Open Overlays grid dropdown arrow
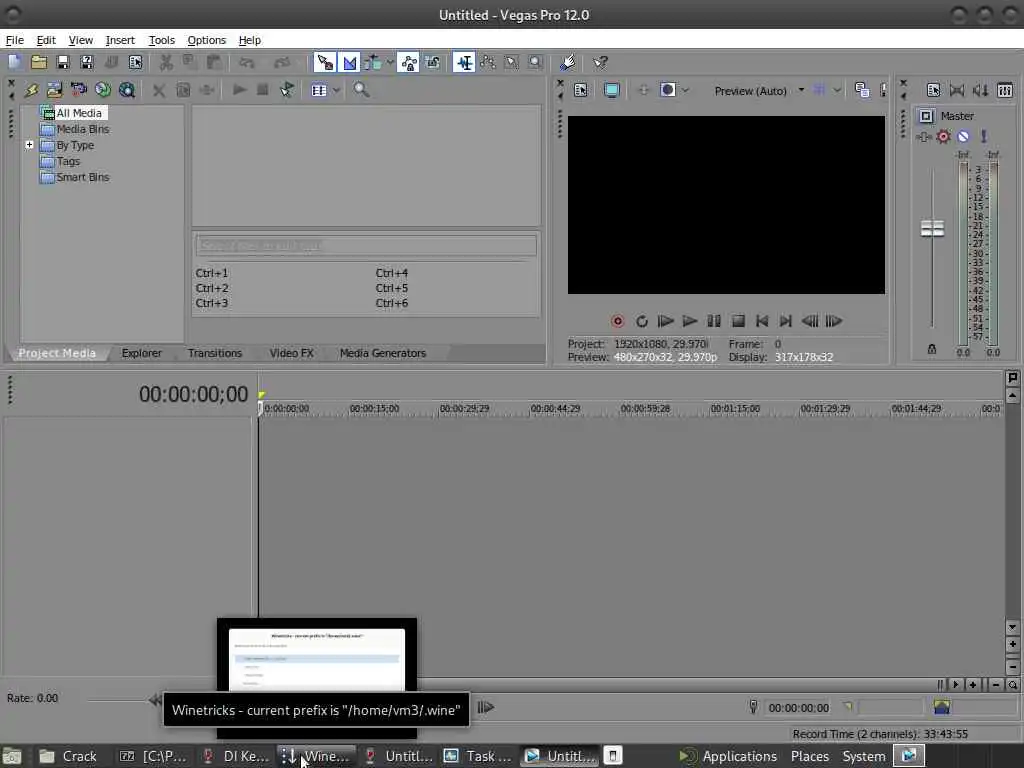The height and width of the screenshot is (768, 1024). click(837, 90)
